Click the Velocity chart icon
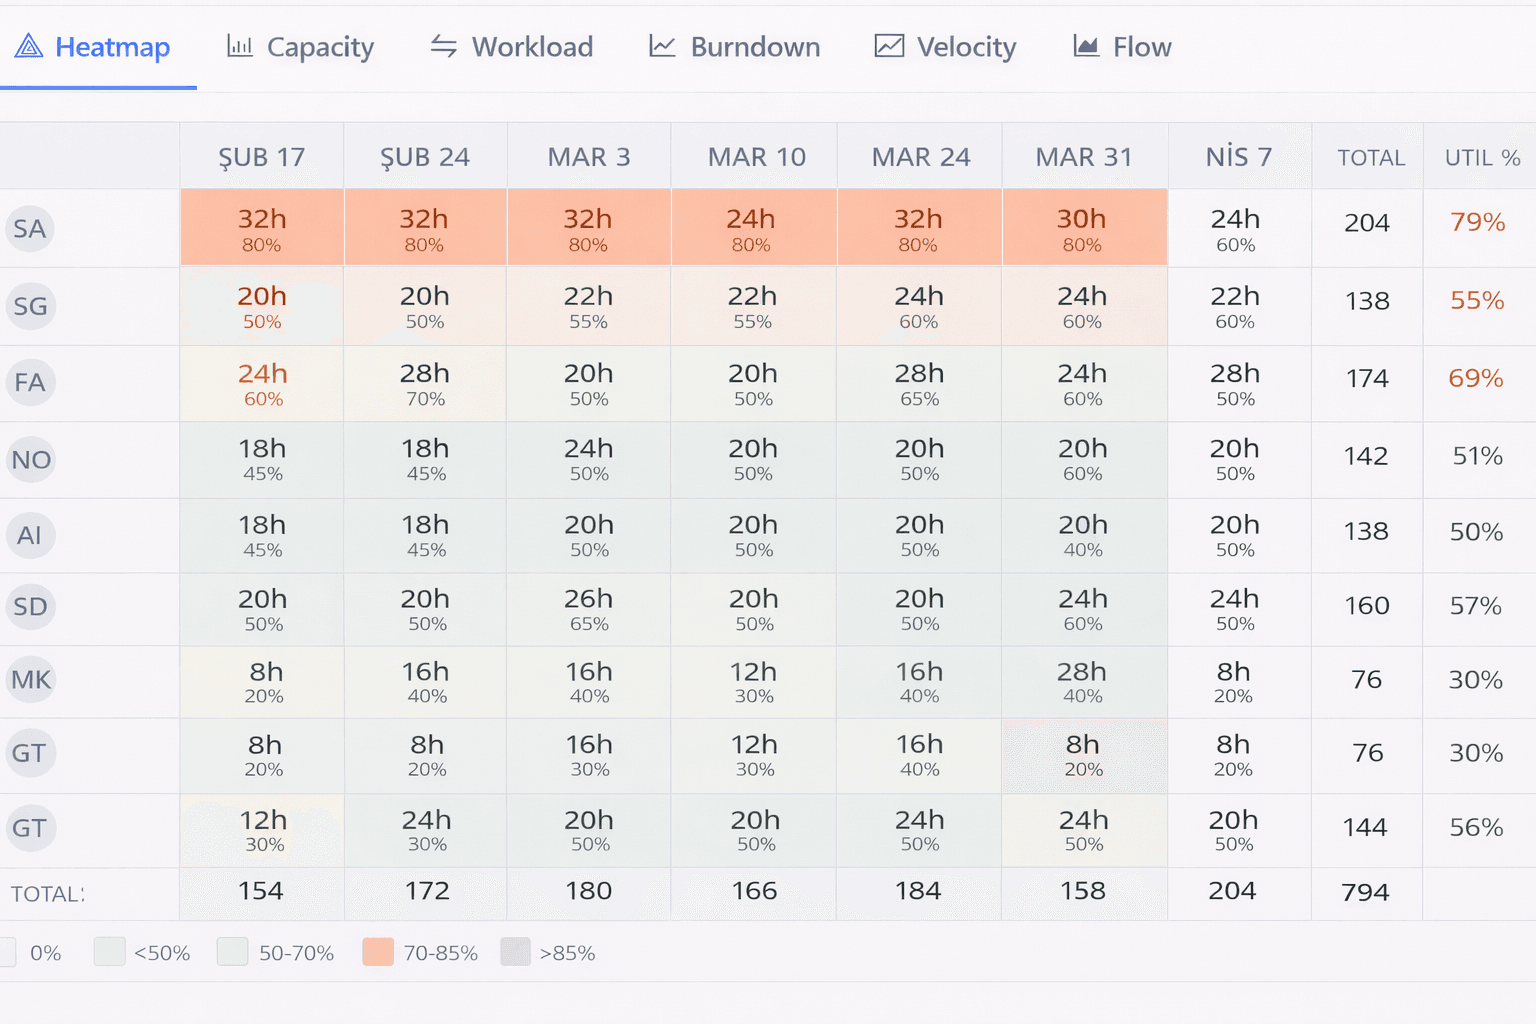This screenshot has width=1536, height=1024. click(x=889, y=46)
